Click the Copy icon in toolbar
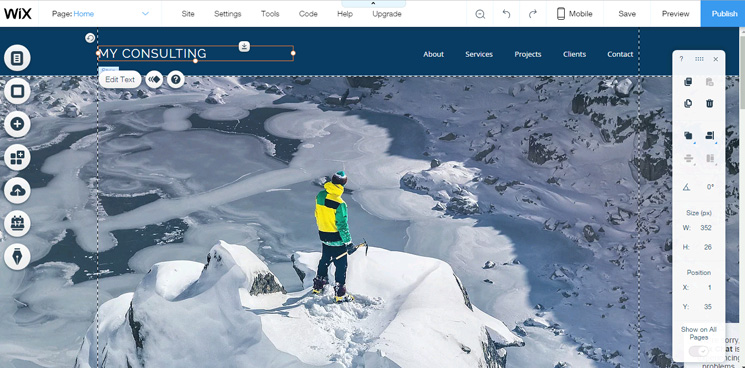Image resolution: width=745 pixels, height=368 pixels. [688, 82]
